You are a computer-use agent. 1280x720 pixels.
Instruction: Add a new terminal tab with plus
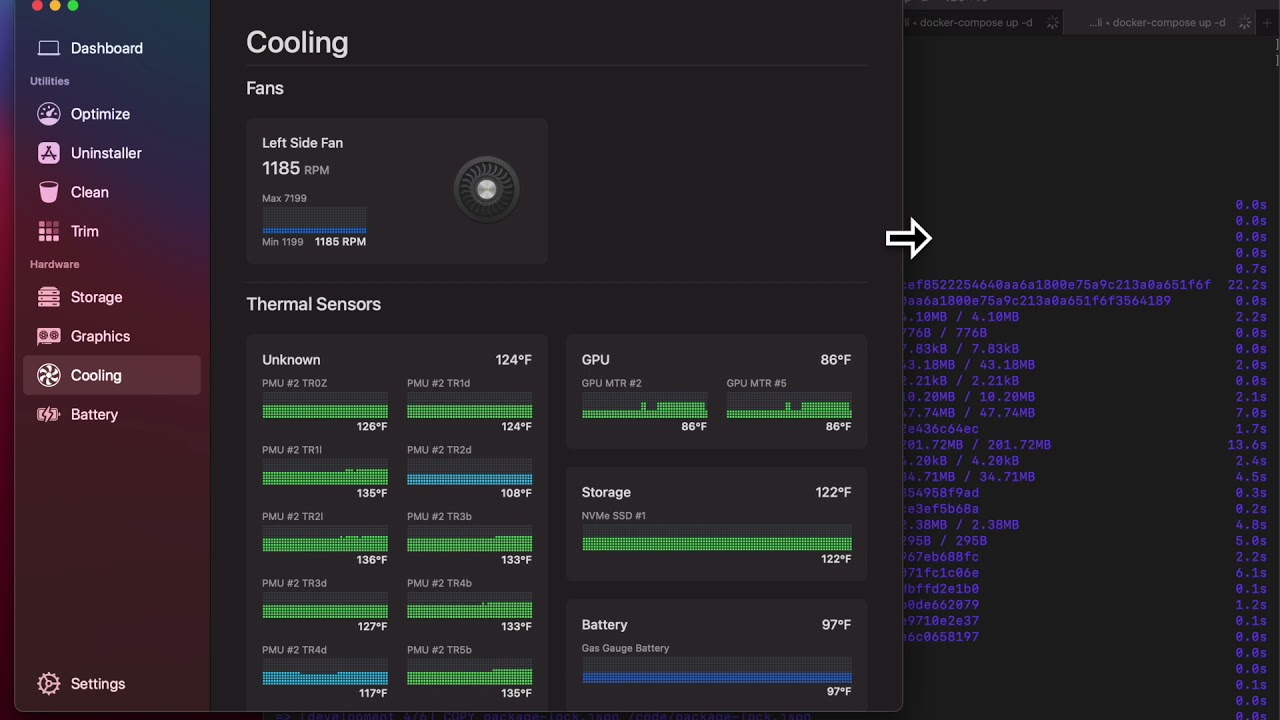coord(1267,22)
